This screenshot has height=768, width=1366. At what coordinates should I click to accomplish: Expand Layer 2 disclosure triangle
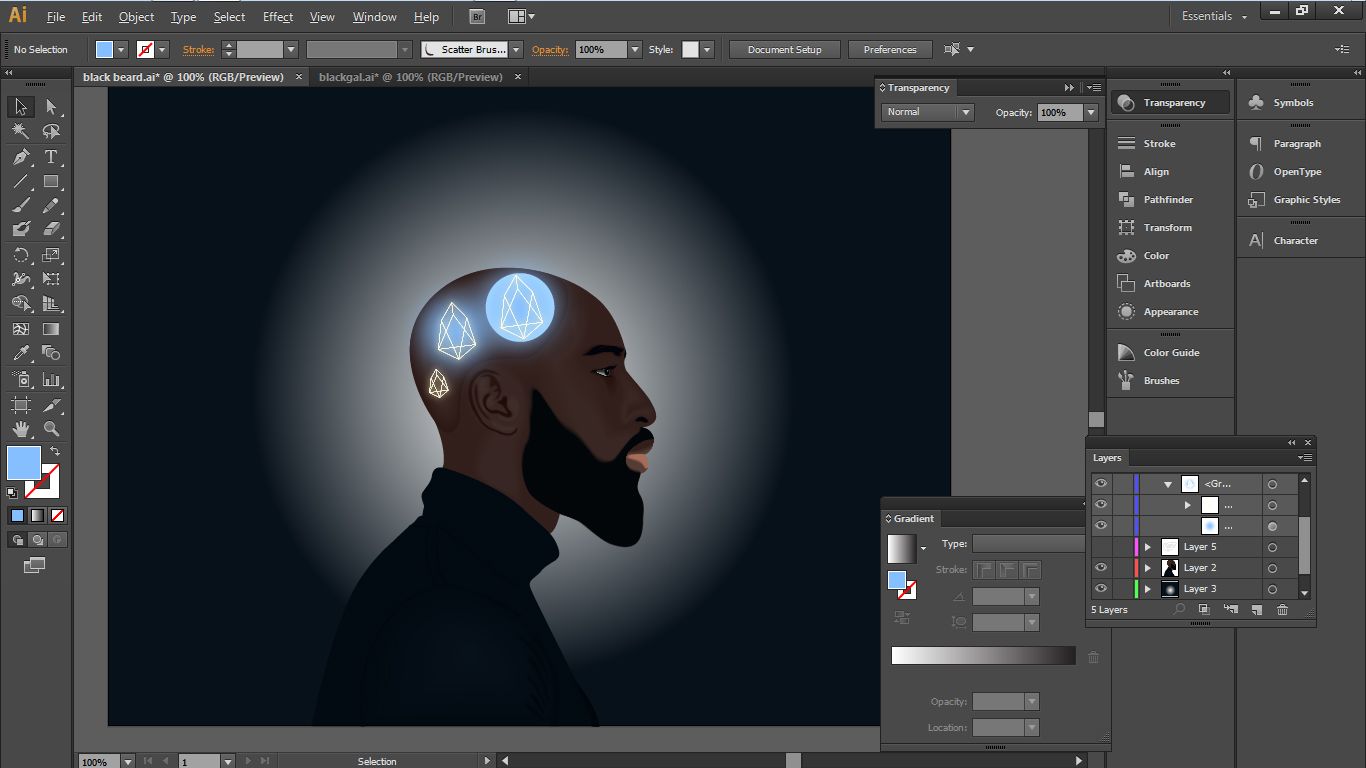pos(1148,568)
